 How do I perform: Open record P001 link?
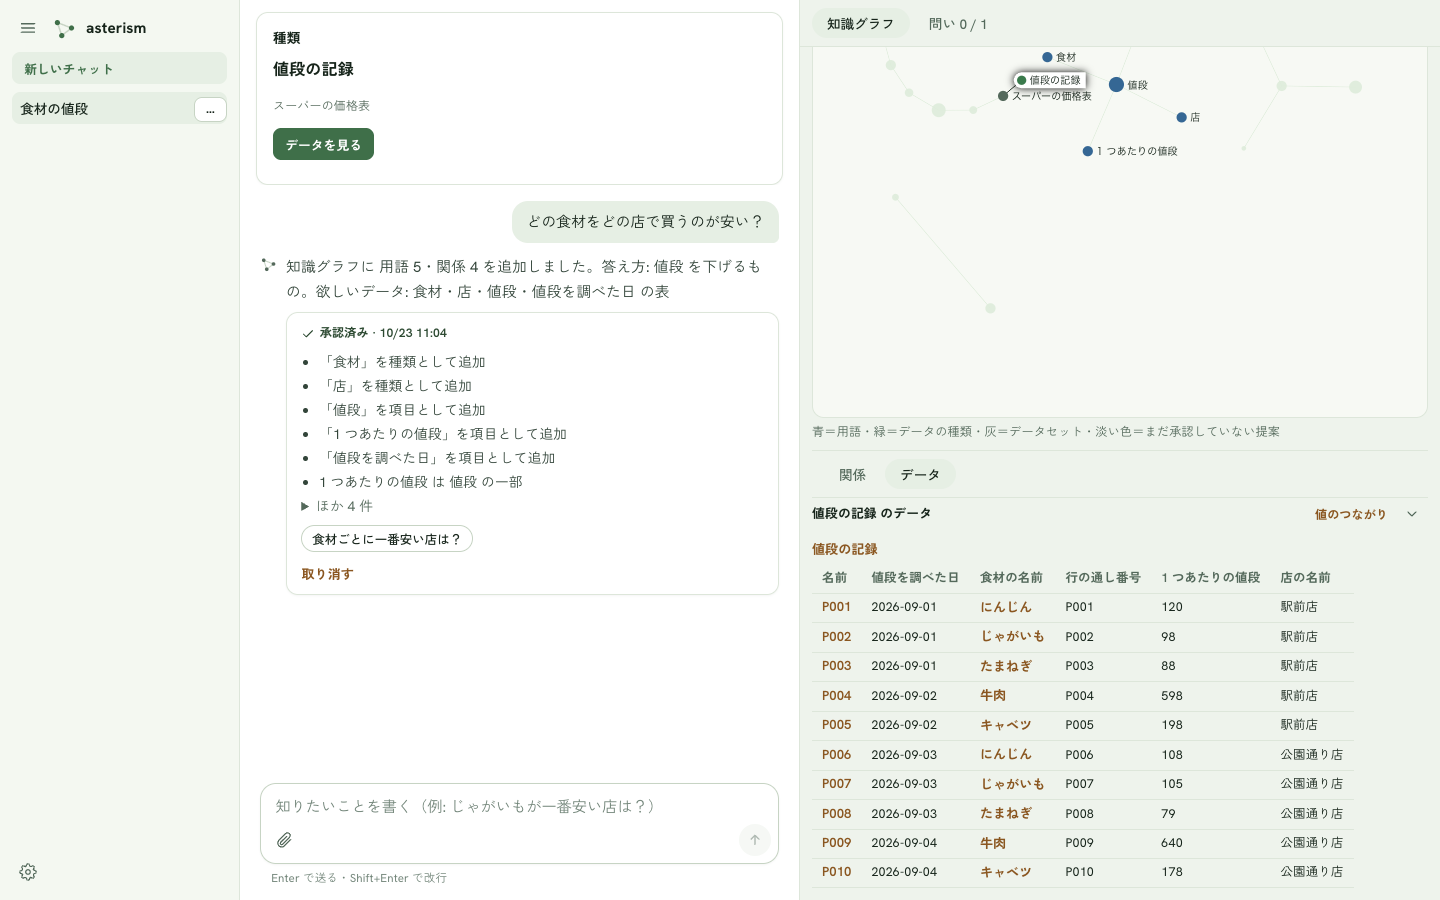point(836,607)
